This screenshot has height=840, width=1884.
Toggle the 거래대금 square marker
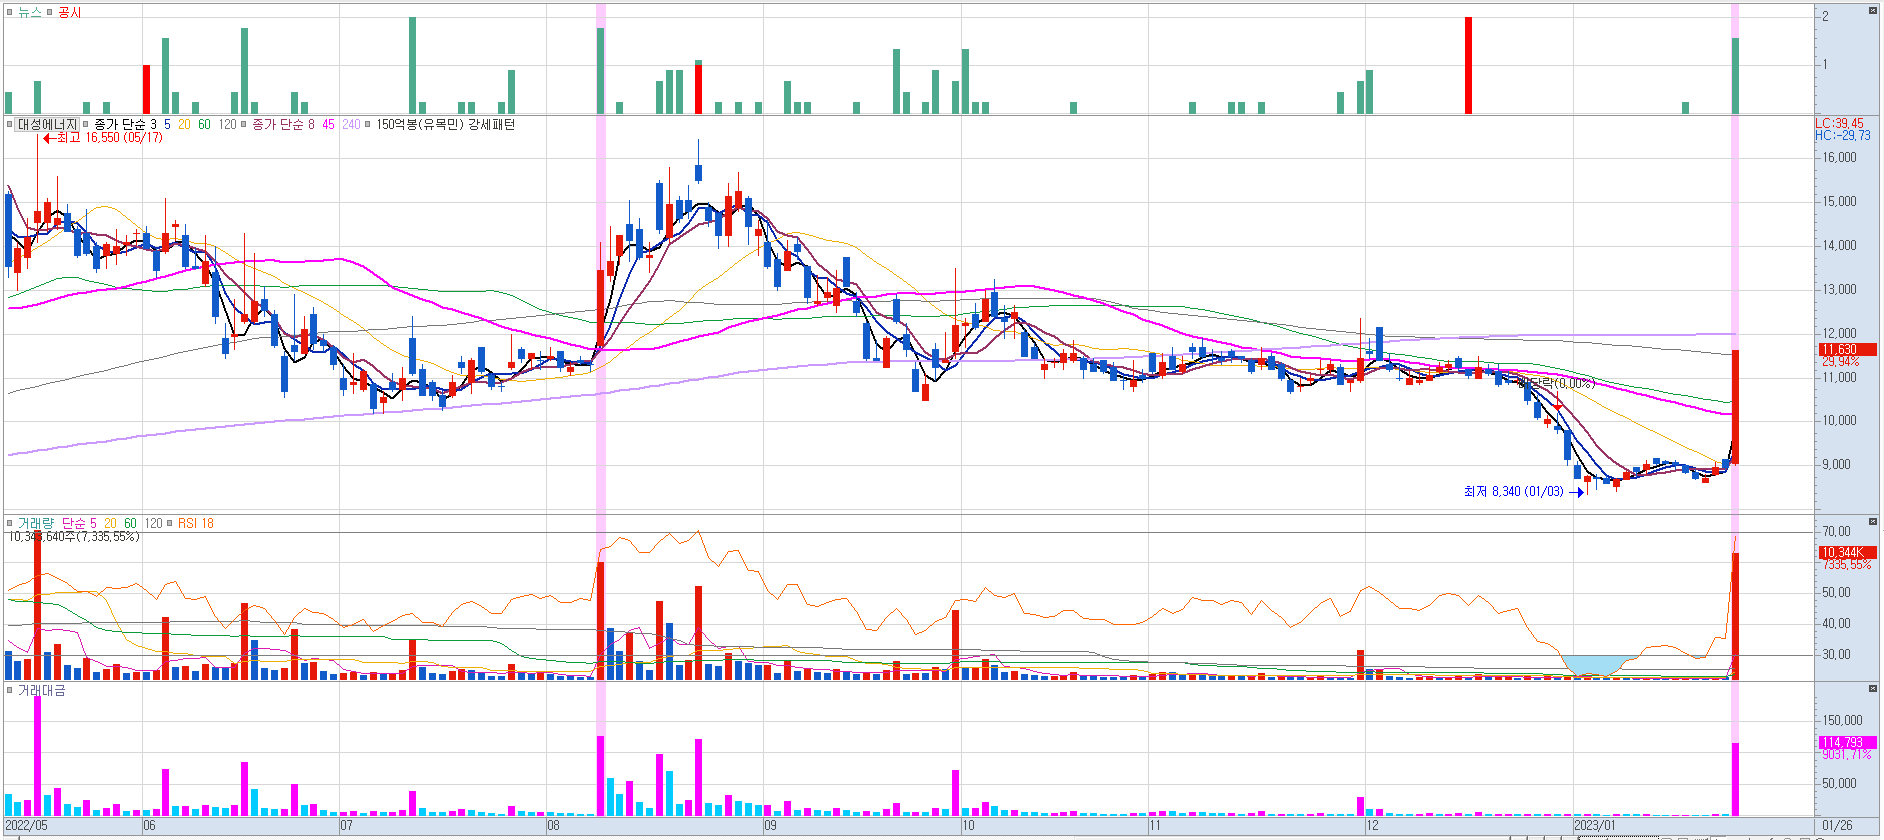pos(9,690)
